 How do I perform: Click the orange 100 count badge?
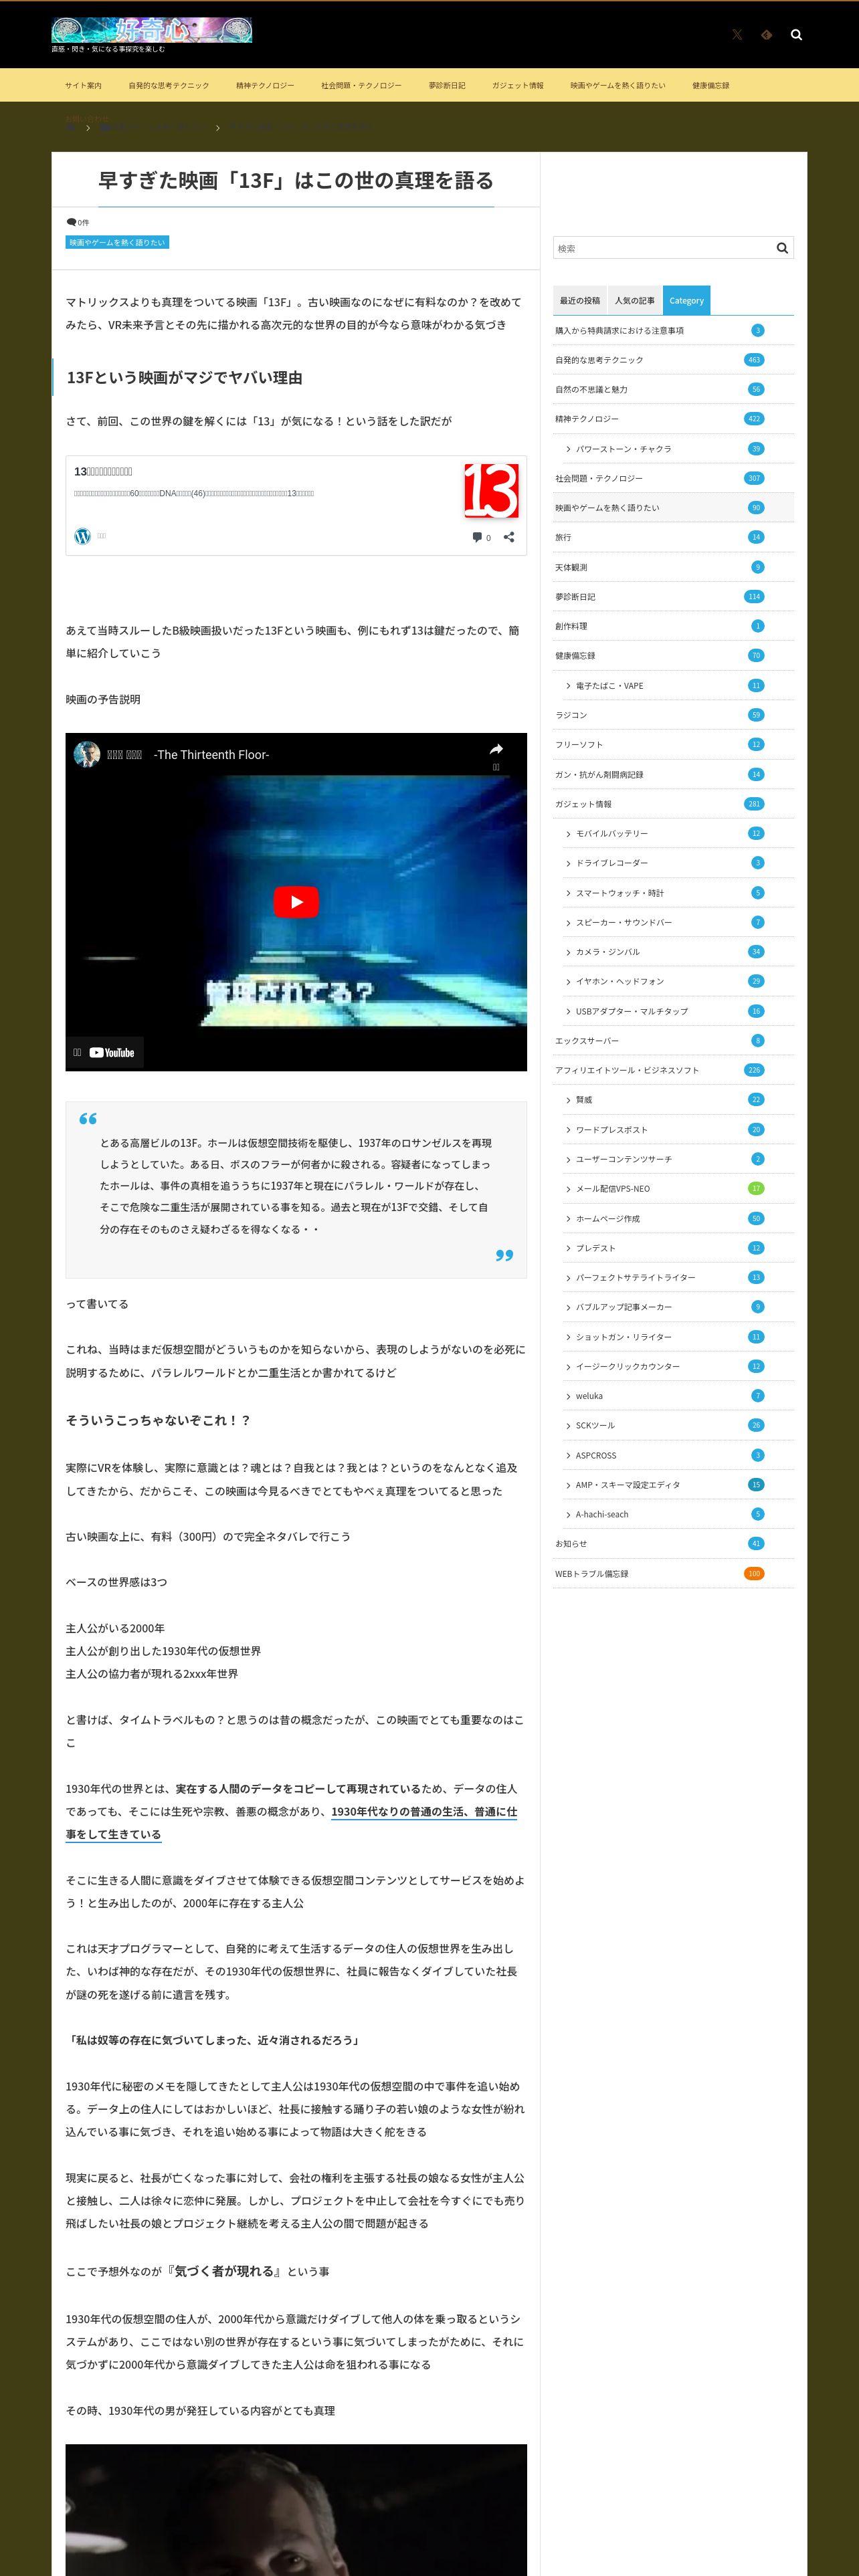pos(754,1574)
